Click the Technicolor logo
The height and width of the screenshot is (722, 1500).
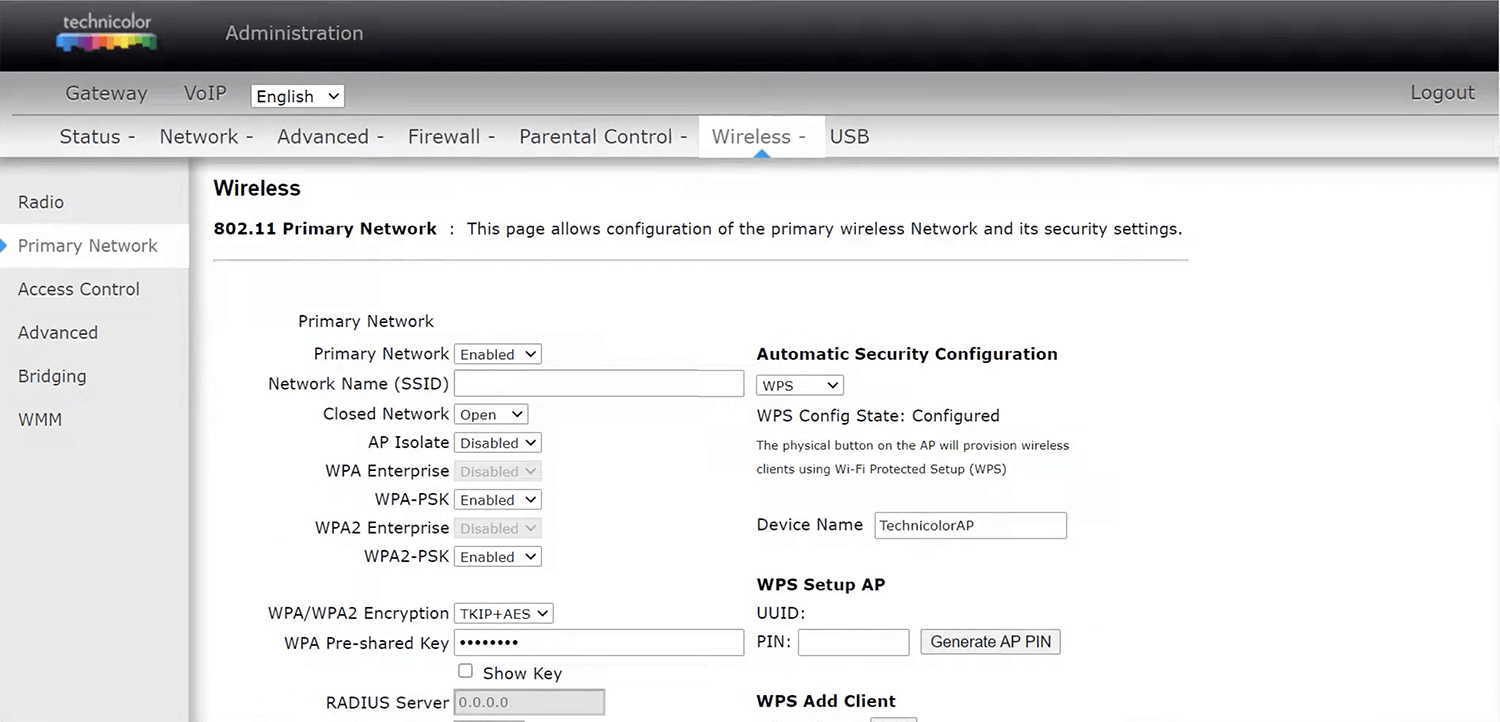tap(106, 33)
